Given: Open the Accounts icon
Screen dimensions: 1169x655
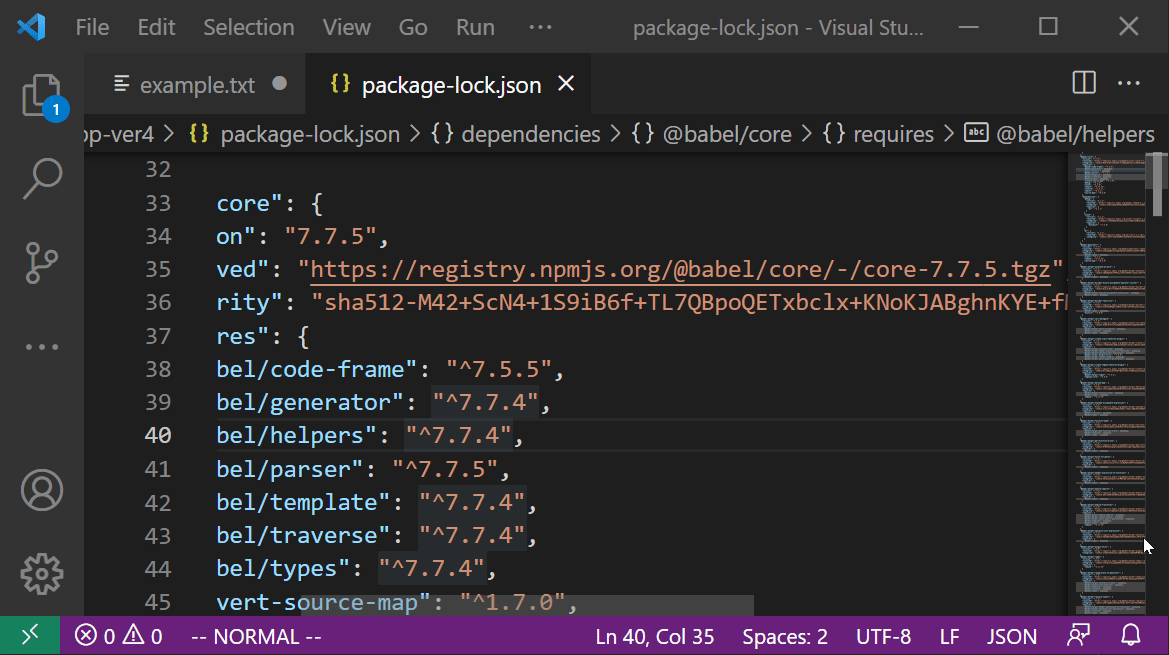Looking at the screenshot, I should pos(42,490).
